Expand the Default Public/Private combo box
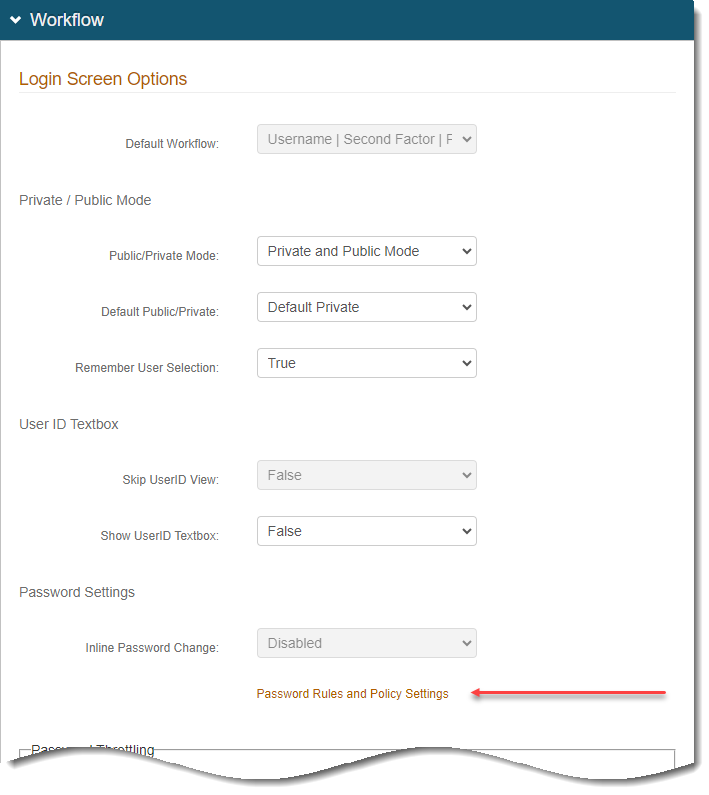709x795 pixels. [x=366, y=307]
